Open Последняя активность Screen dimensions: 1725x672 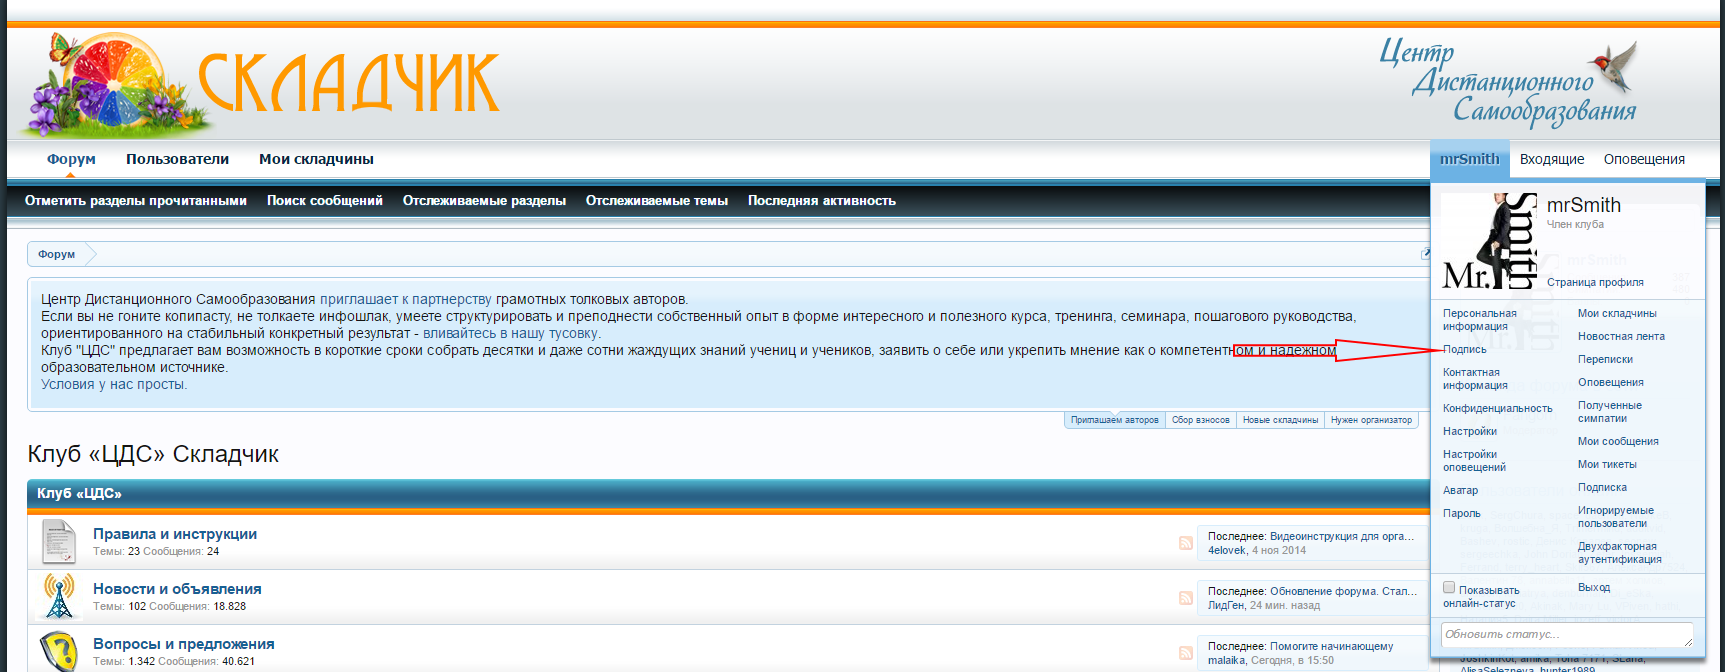click(822, 201)
